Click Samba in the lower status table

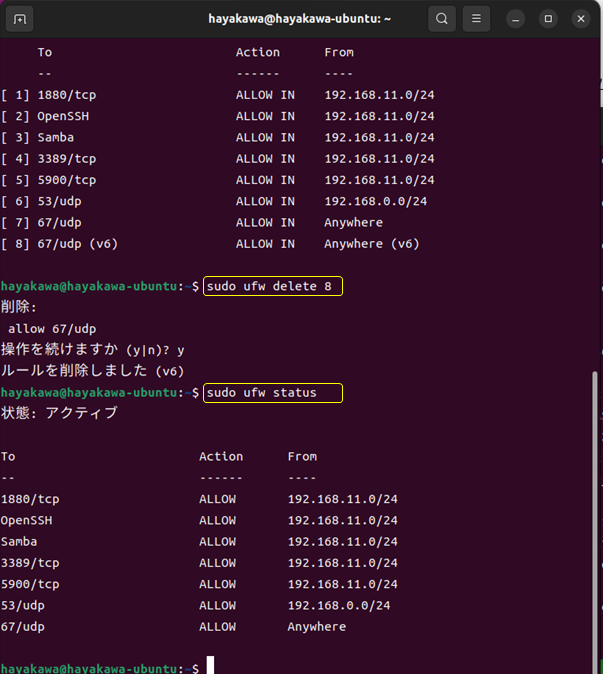(19, 542)
